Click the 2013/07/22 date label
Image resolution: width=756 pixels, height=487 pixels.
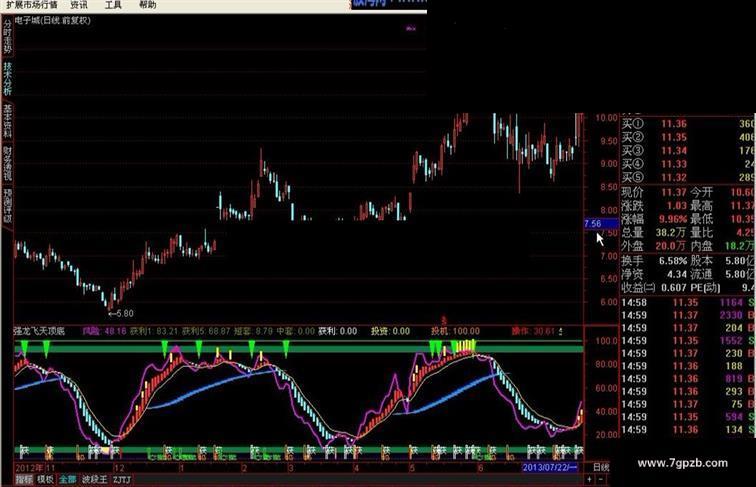click(550, 467)
